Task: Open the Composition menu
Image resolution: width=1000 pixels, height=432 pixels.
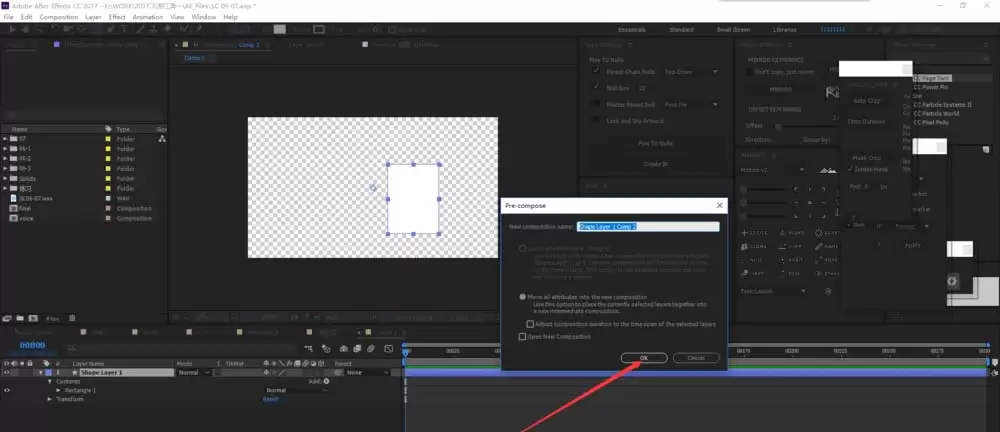Action: [x=59, y=17]
